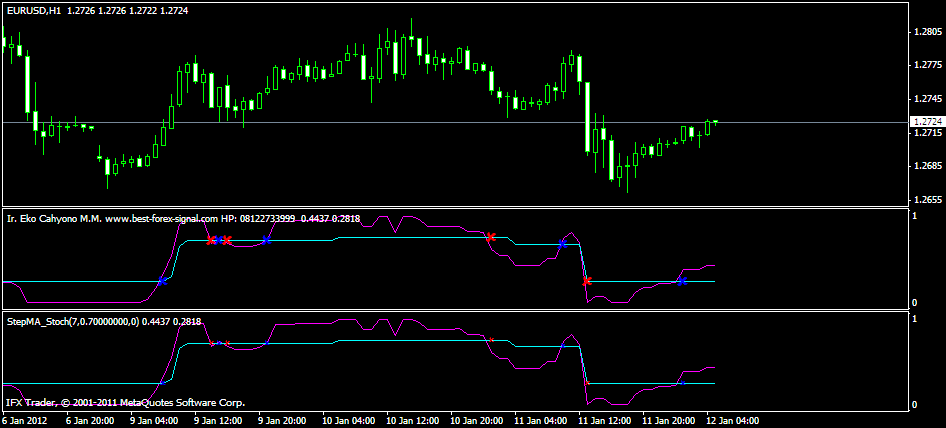This screenshot has height=428, width=946.
Task: Select the 1.2805 price axis label
Action: (927, 31)
